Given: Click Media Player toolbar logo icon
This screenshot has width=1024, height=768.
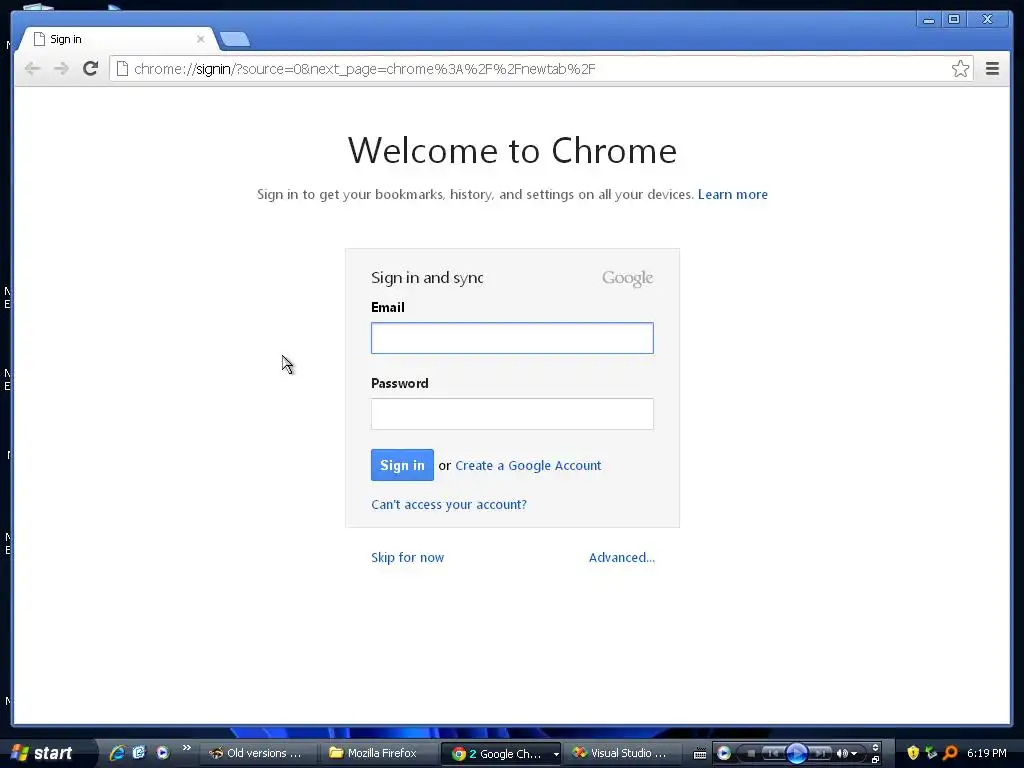Looking at the screenshot, I should [x=724, y=753].
